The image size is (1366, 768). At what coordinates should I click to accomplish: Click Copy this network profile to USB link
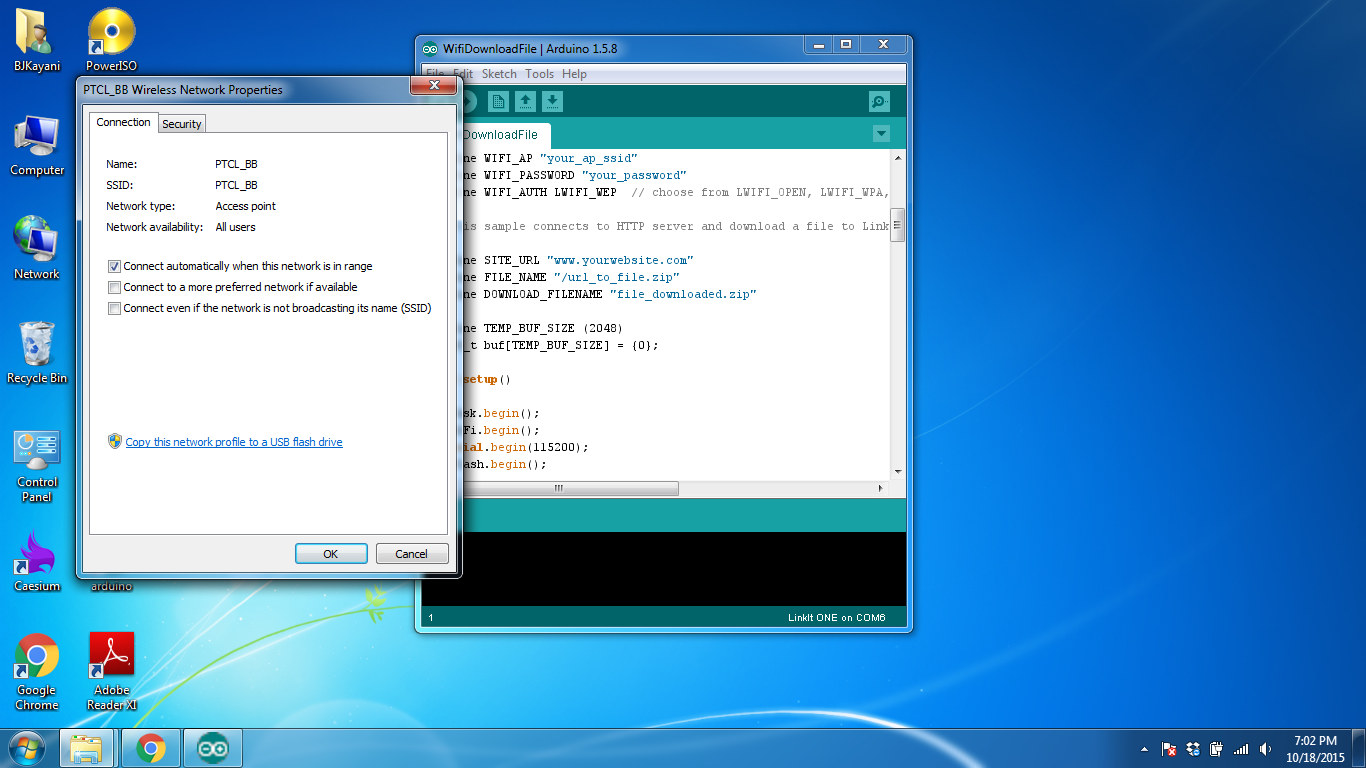[234, 442]
